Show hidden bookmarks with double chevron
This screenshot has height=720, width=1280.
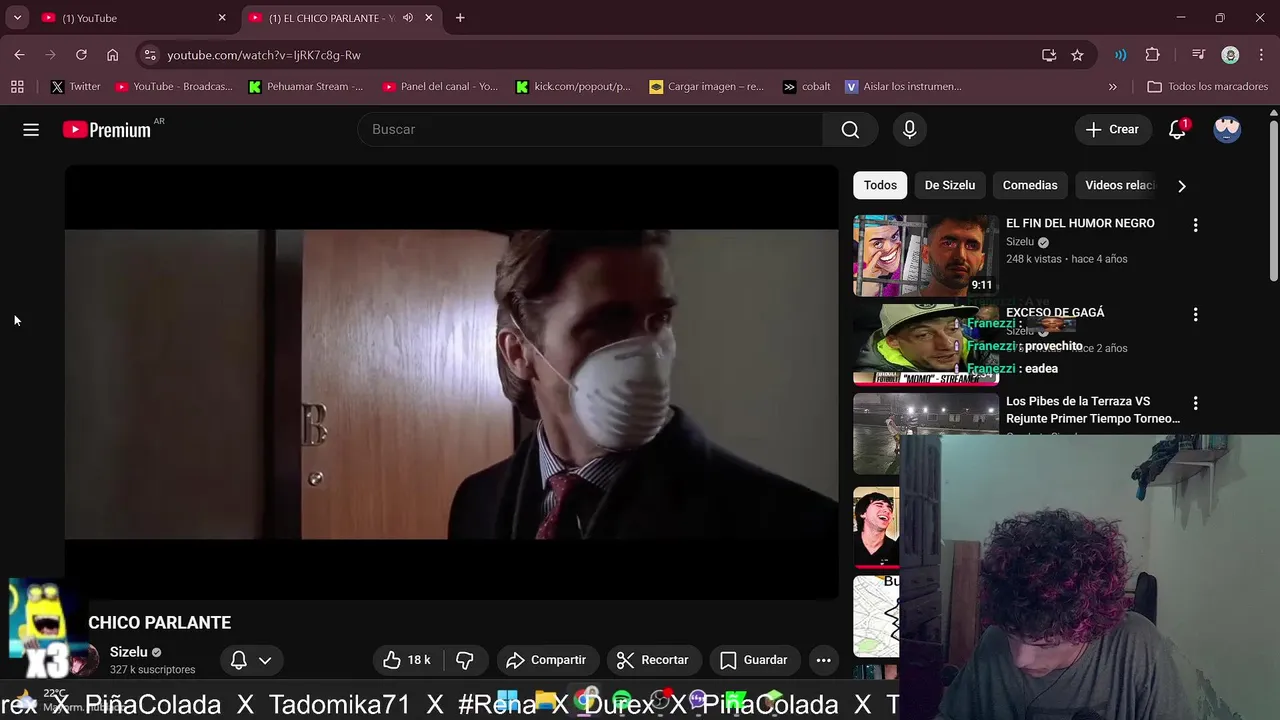1113,87
